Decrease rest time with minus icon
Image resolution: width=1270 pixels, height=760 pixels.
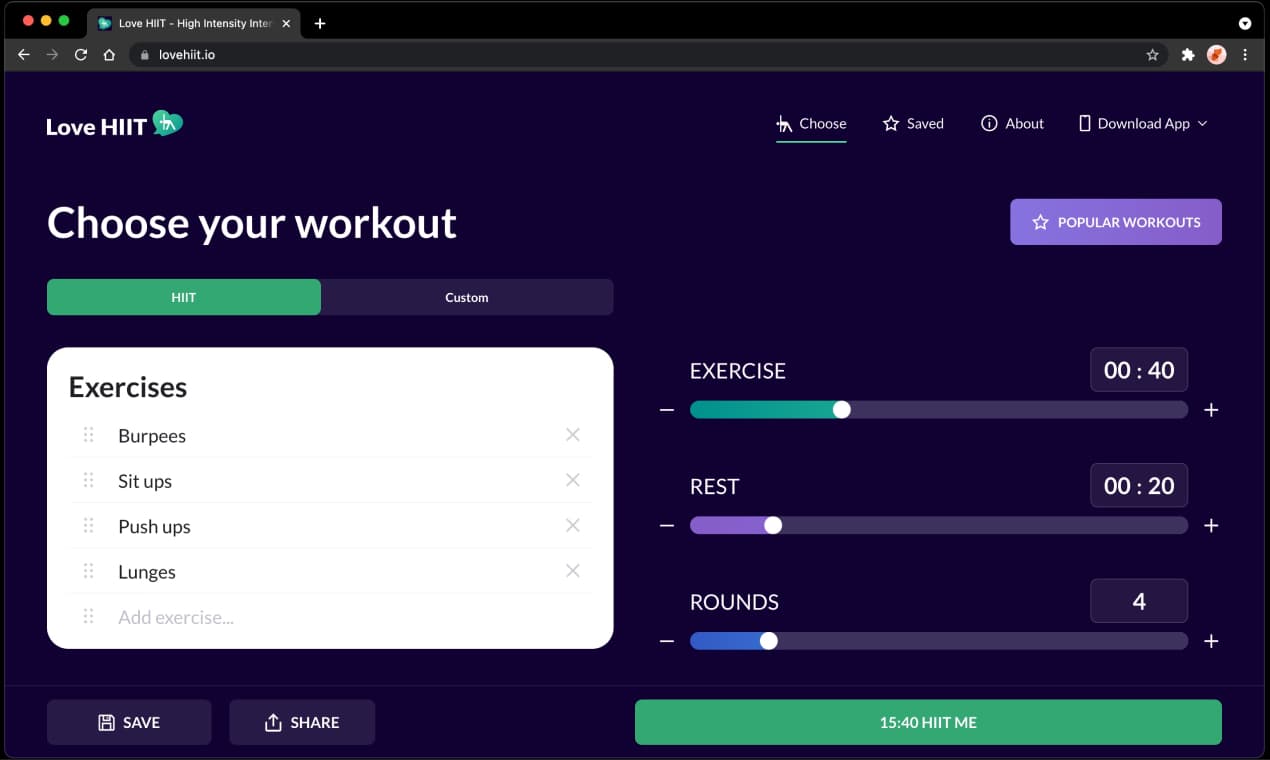(667, 526)
